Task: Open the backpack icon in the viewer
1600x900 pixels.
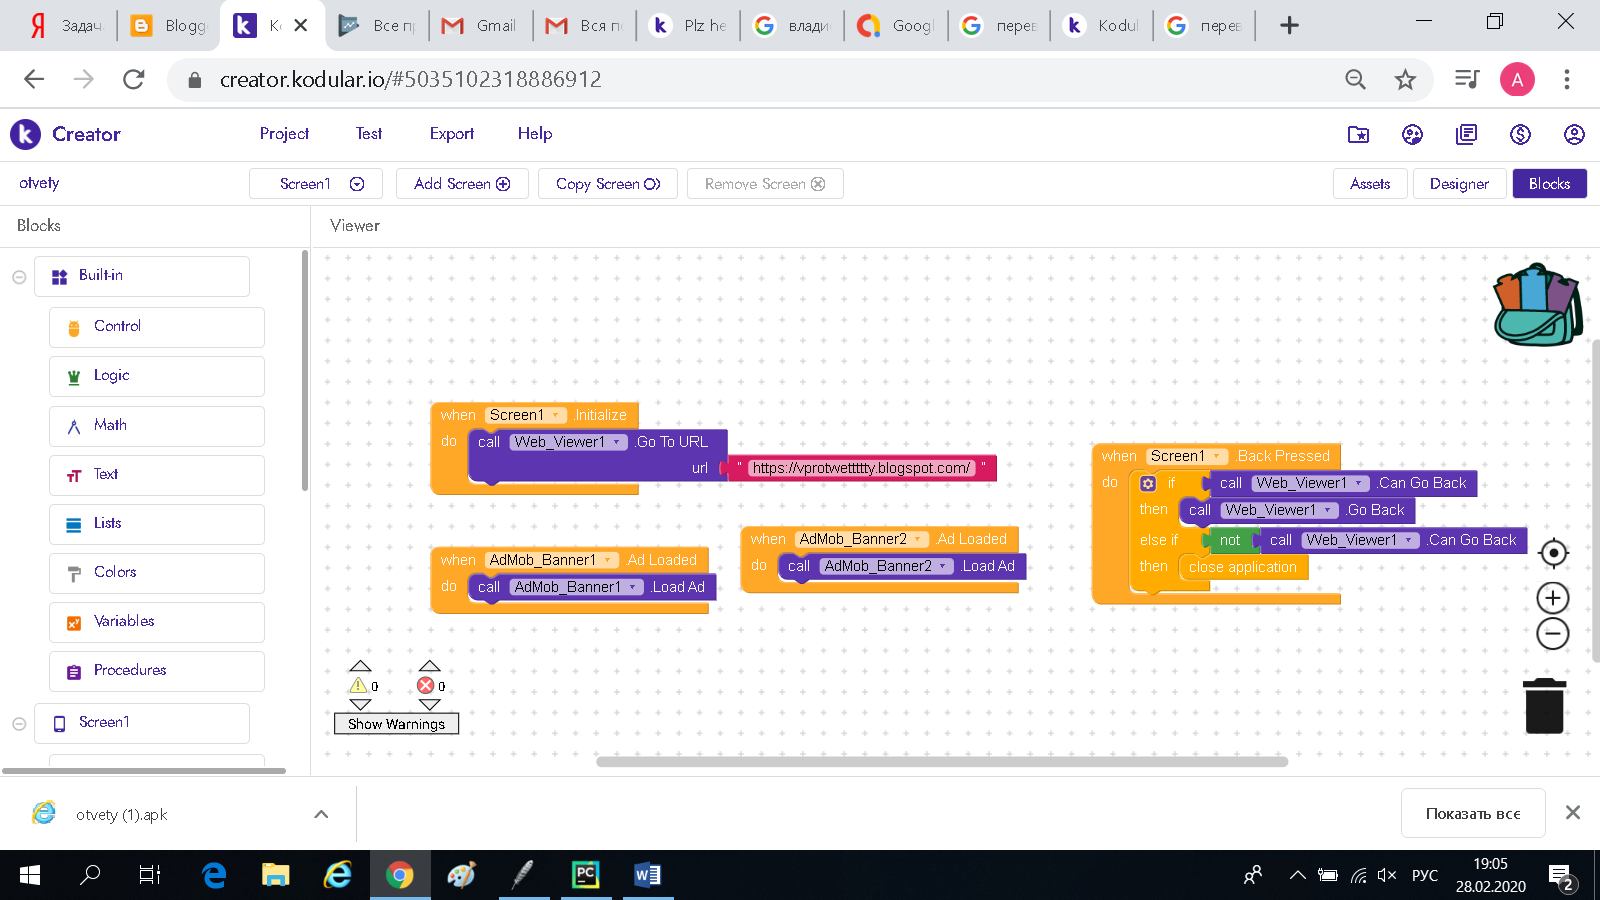Action: click(x=1537, y=305)
